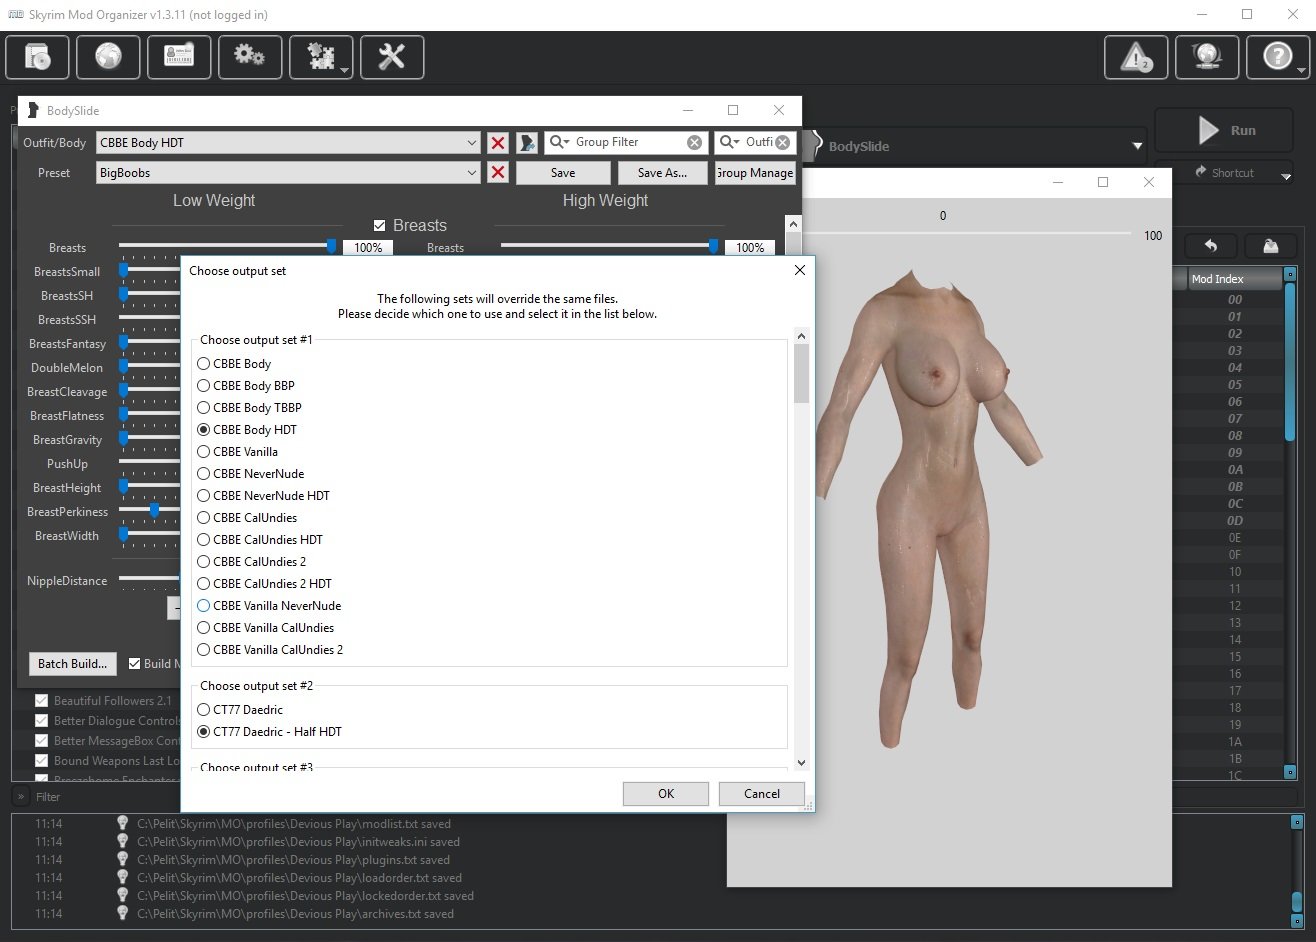
Task: Select CBBE NeverNude radio option
Action: tap(204, 474)
